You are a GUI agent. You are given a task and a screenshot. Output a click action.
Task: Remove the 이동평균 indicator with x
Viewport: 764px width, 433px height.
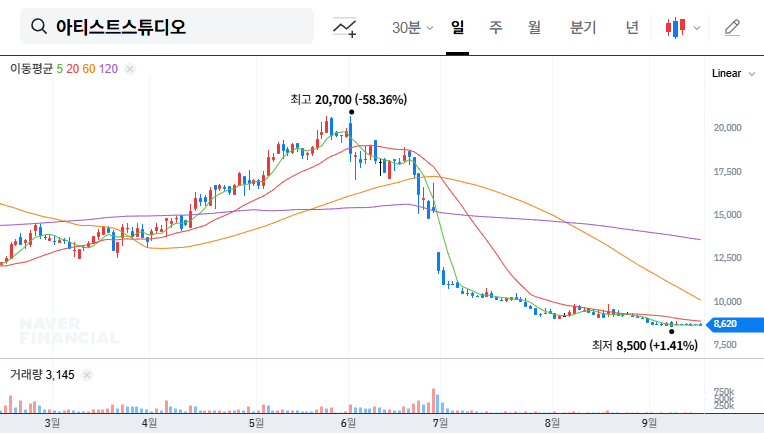point(130,69)
